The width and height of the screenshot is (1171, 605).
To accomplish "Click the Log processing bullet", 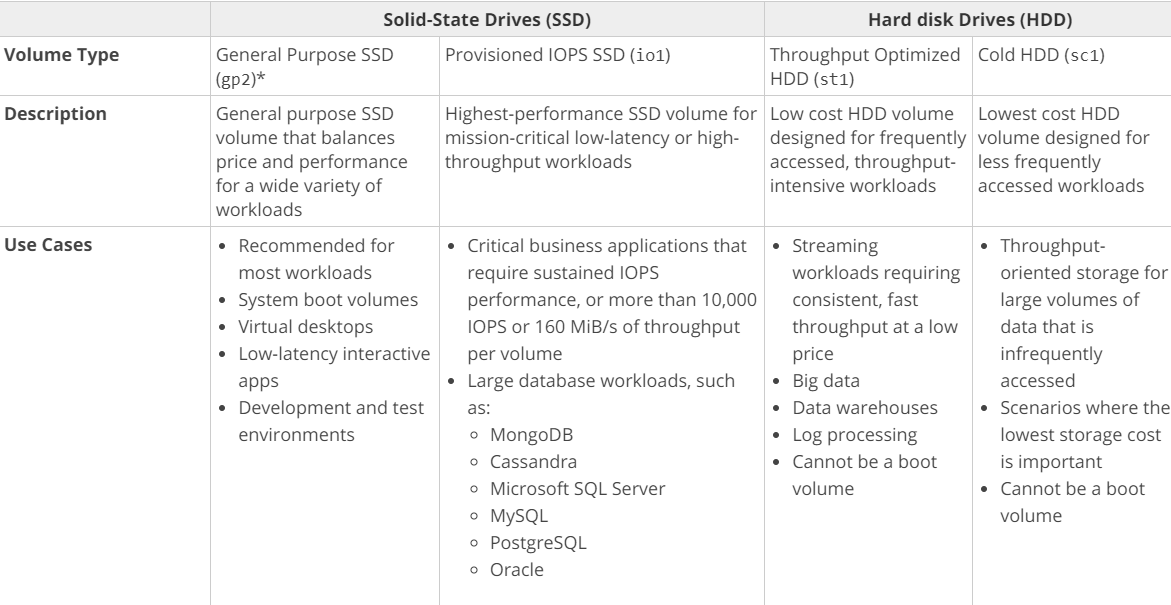I will [854, 435].
